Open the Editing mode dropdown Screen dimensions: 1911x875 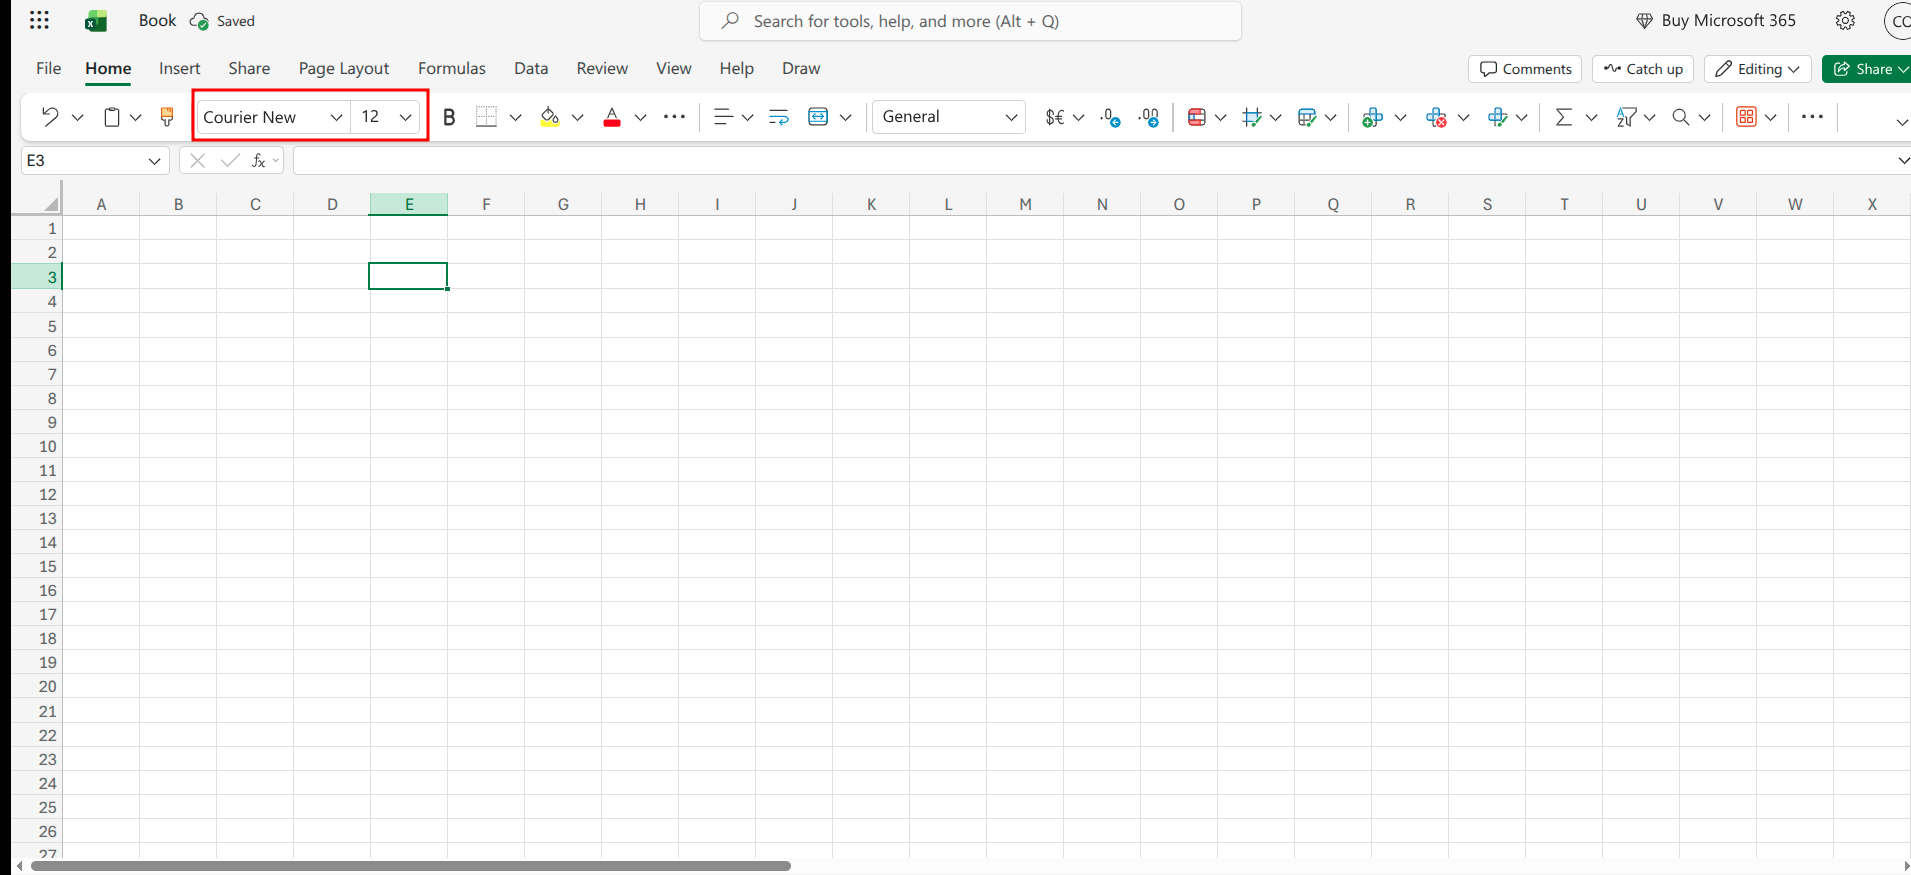tap(1757, 69)
